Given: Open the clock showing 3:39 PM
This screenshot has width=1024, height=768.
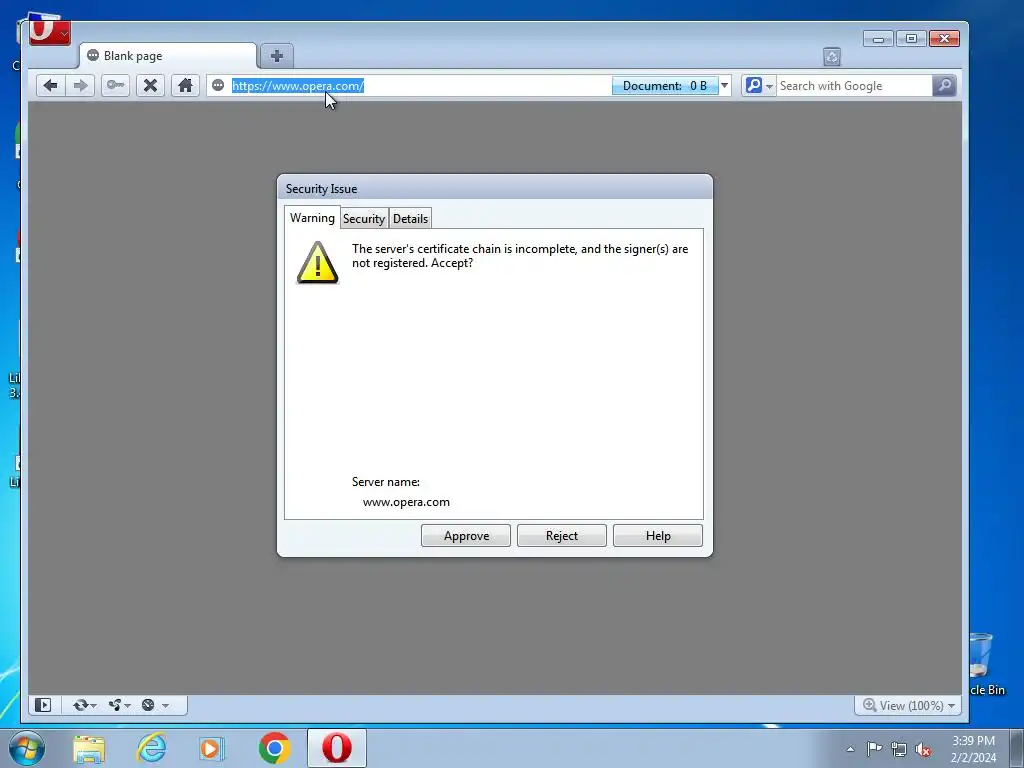Looking at the screenshot, I should (973, 749).
